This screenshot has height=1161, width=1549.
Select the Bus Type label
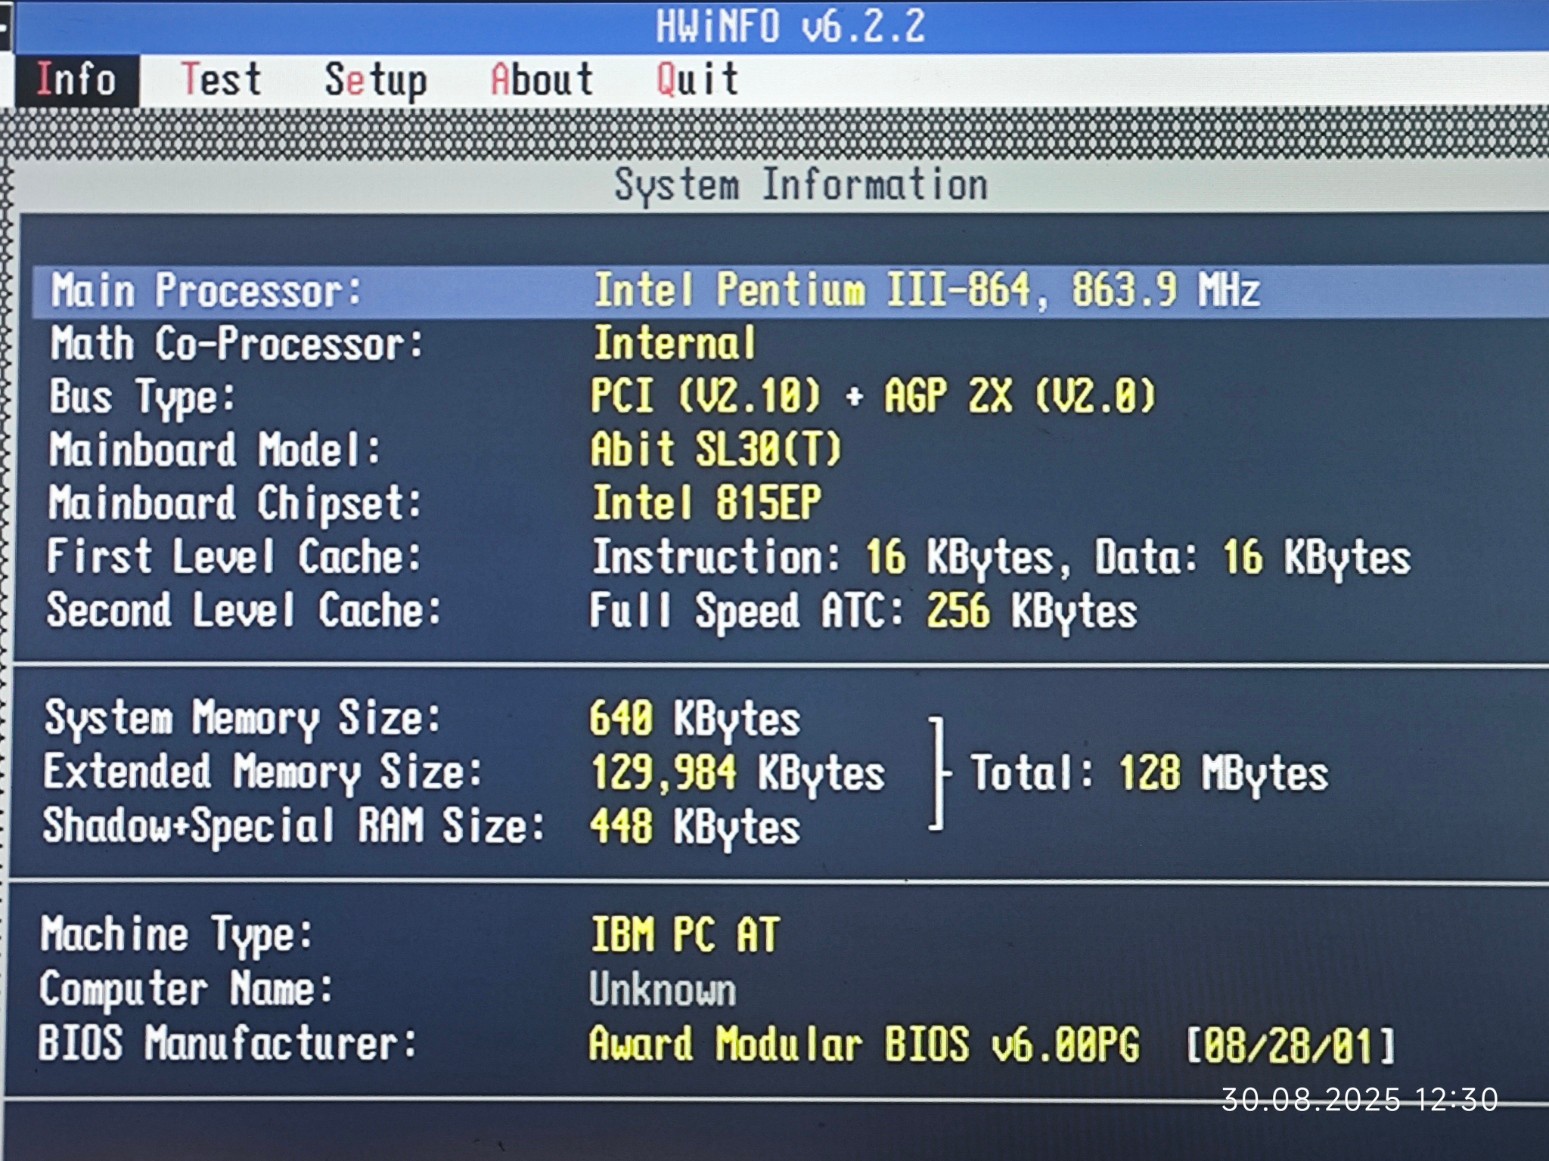pyautogui.click(x=143, y=397)
